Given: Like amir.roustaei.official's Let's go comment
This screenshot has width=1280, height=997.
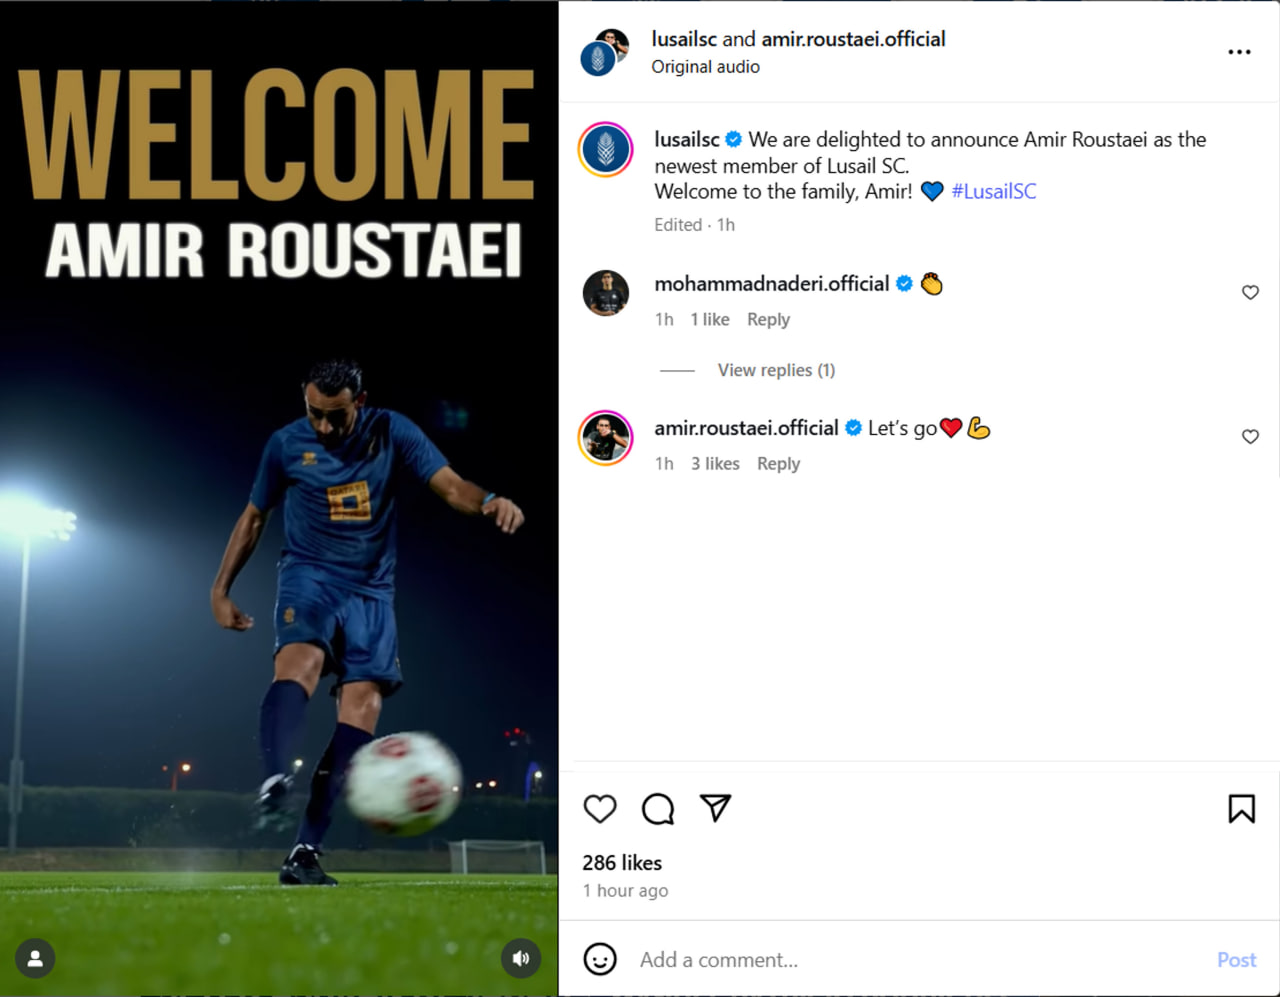Looking at the screenshot, I should [1250, 436].
